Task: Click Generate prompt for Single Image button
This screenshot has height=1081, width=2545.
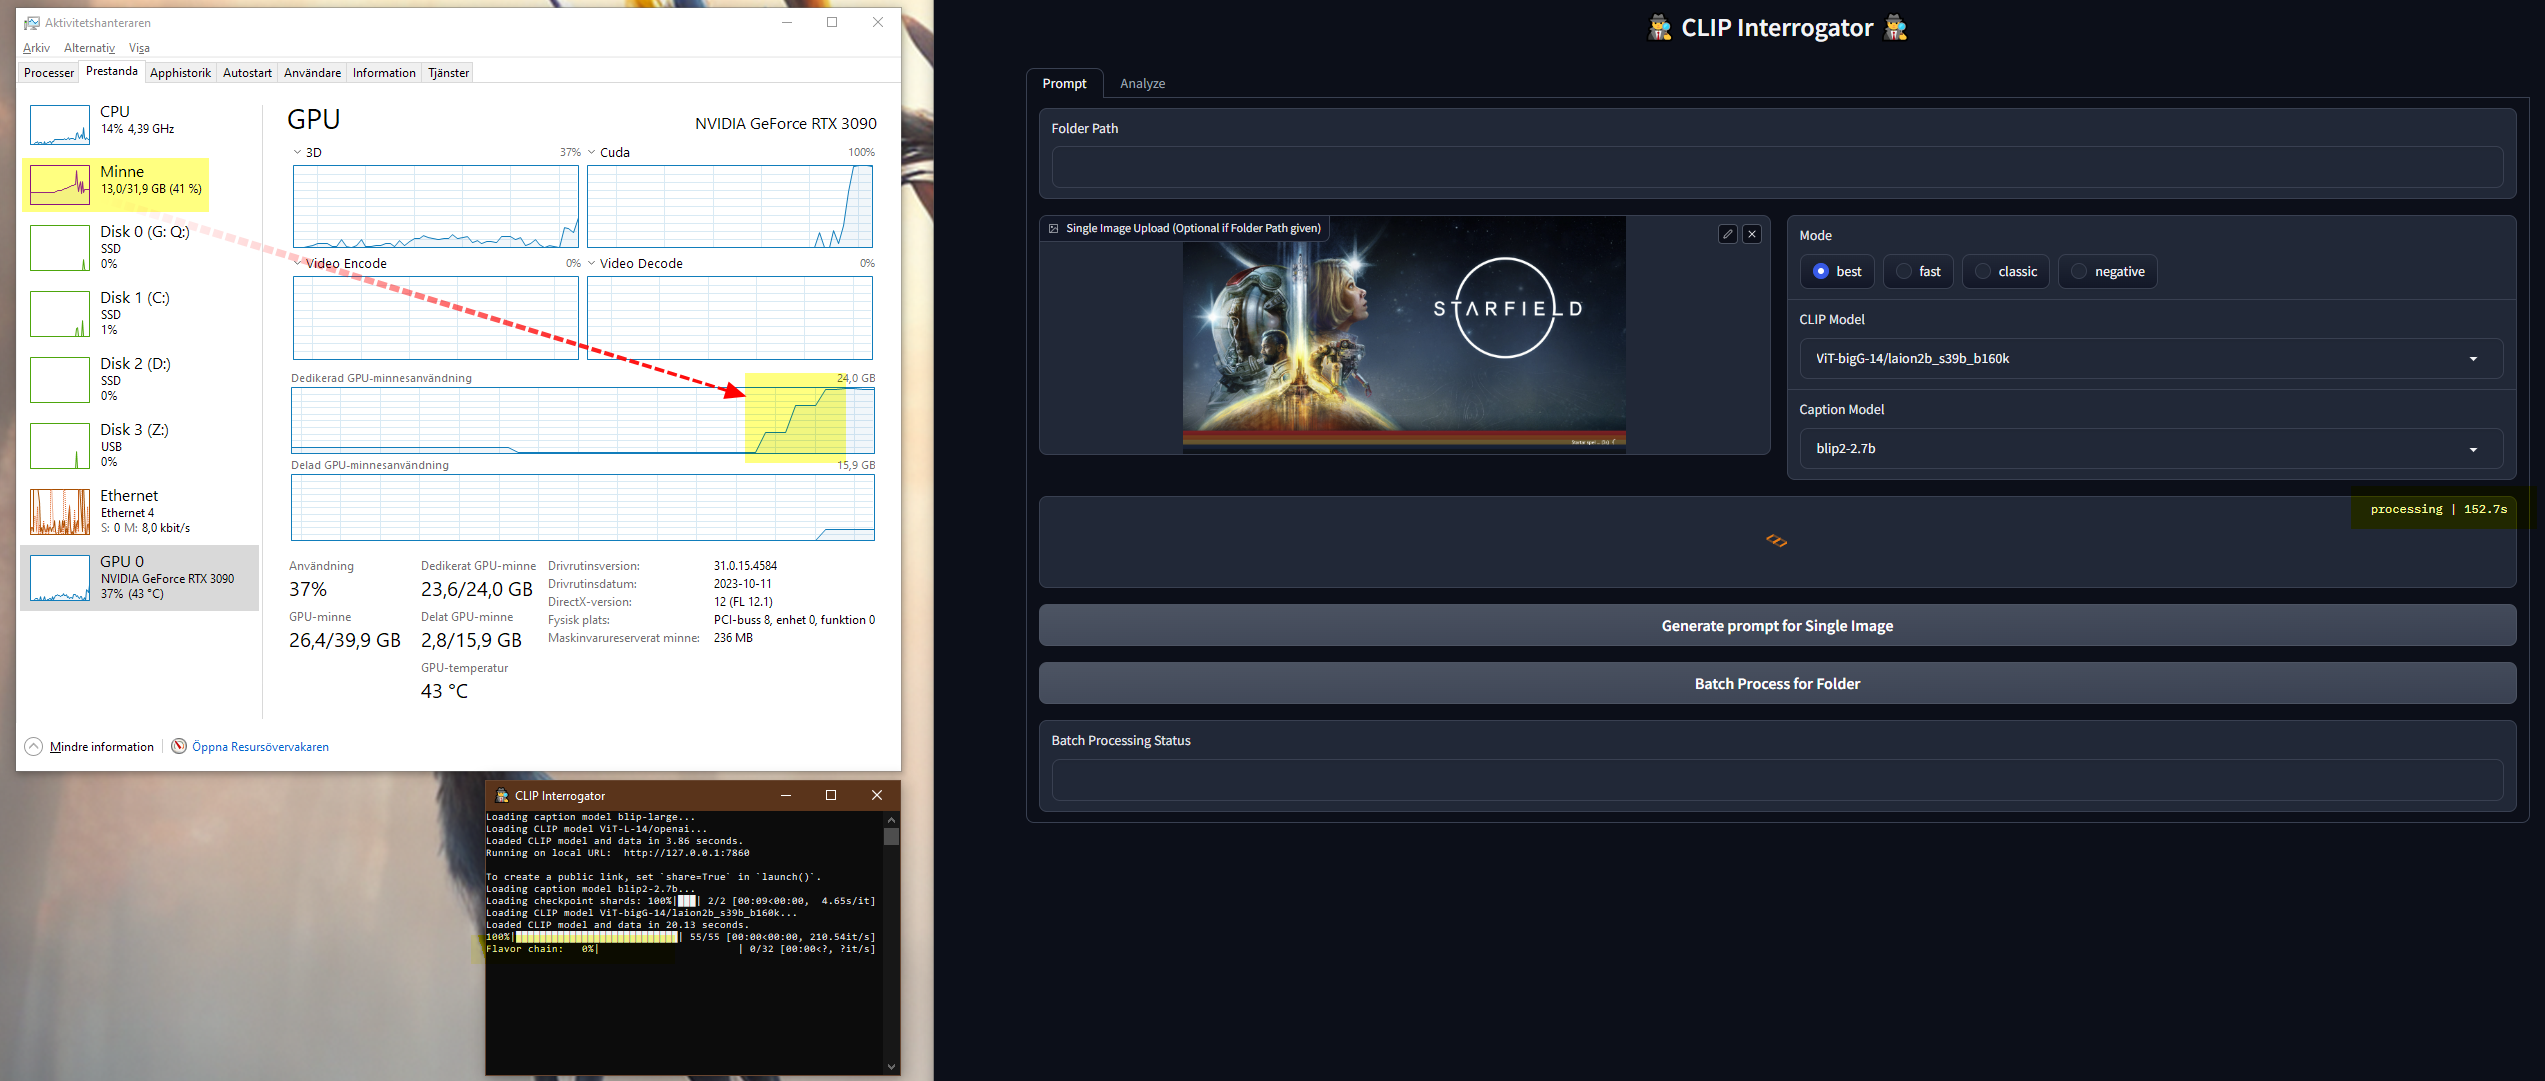Action: [x=1777, y=626]
